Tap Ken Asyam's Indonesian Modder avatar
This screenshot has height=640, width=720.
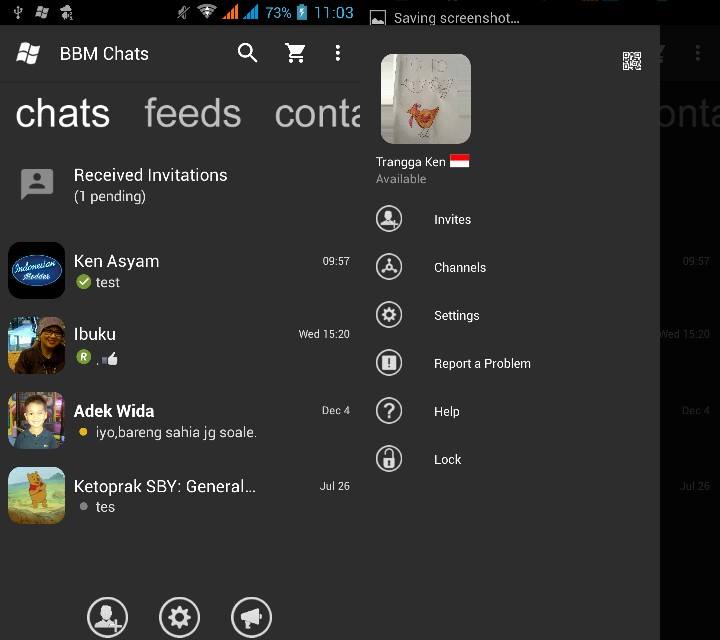tap(36, 270)
